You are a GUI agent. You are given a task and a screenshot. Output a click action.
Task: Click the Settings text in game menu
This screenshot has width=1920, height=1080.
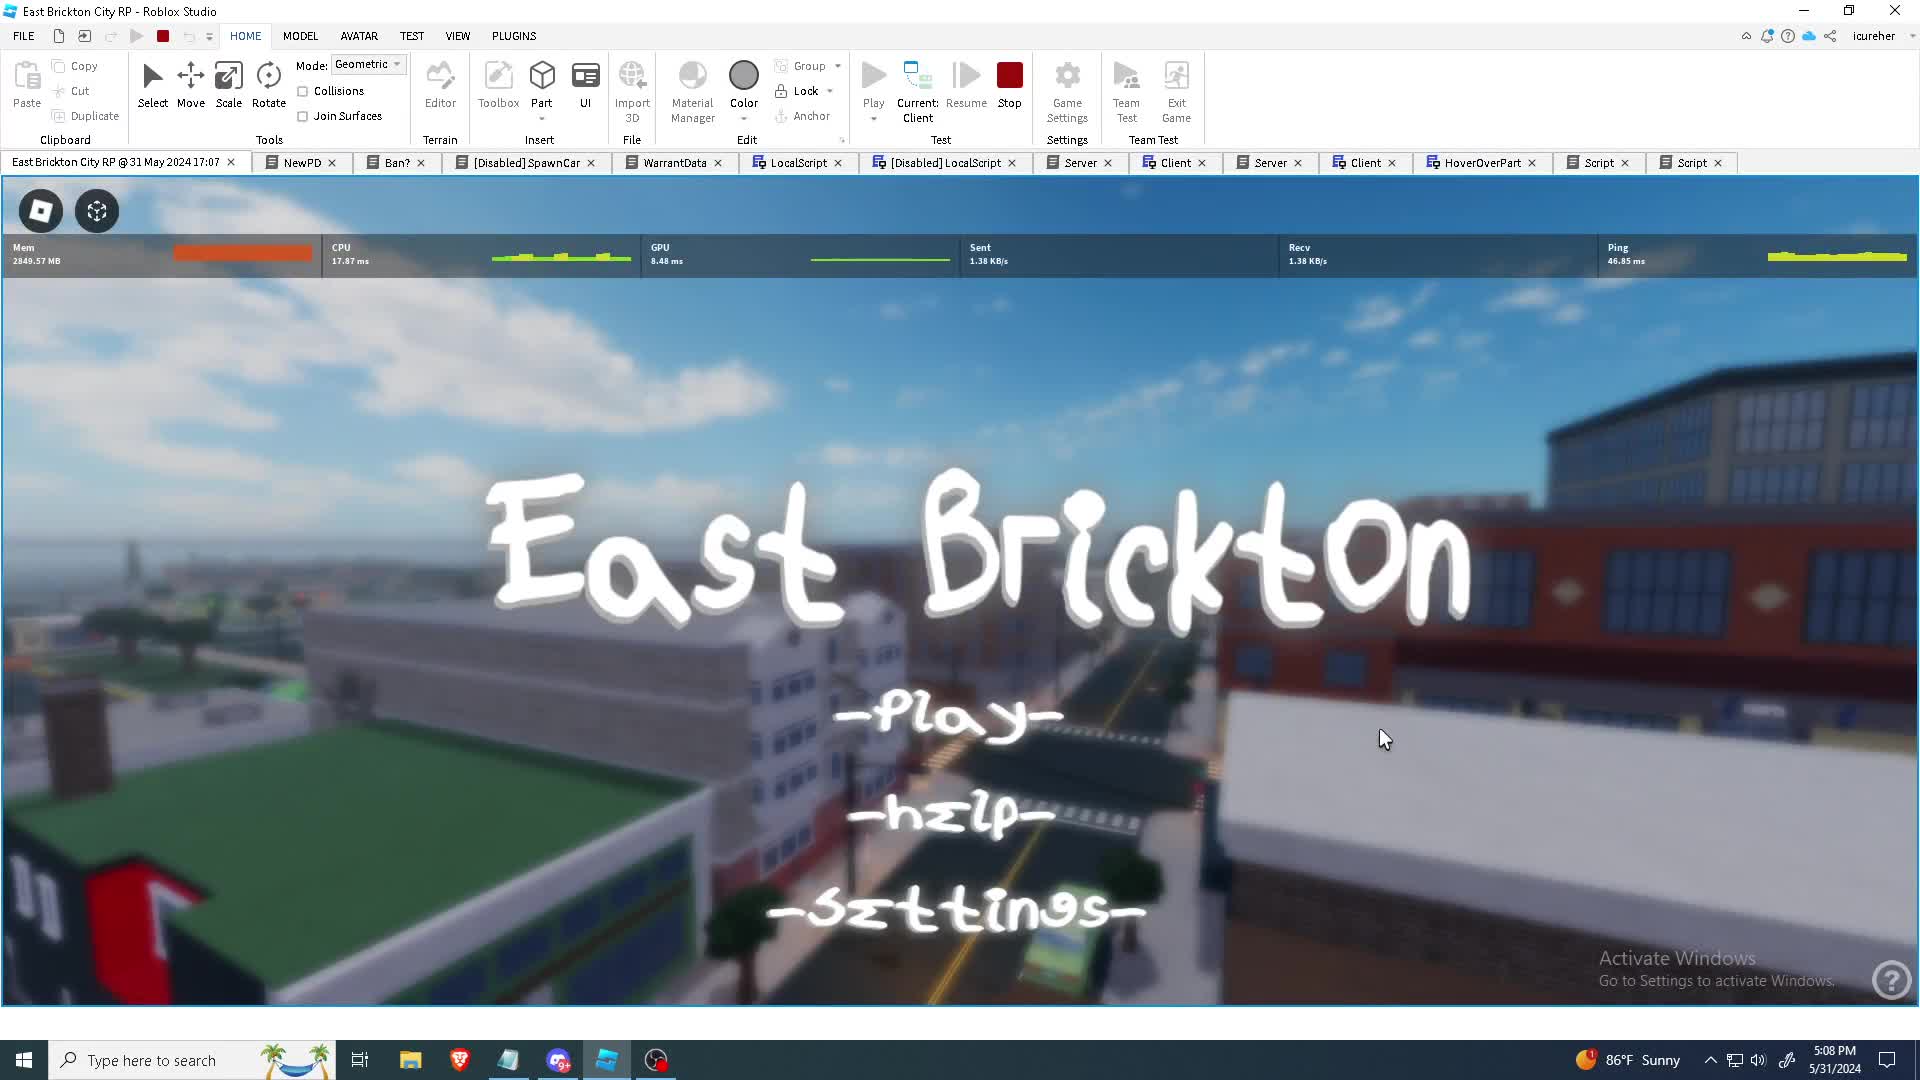(x=955, y=910)
